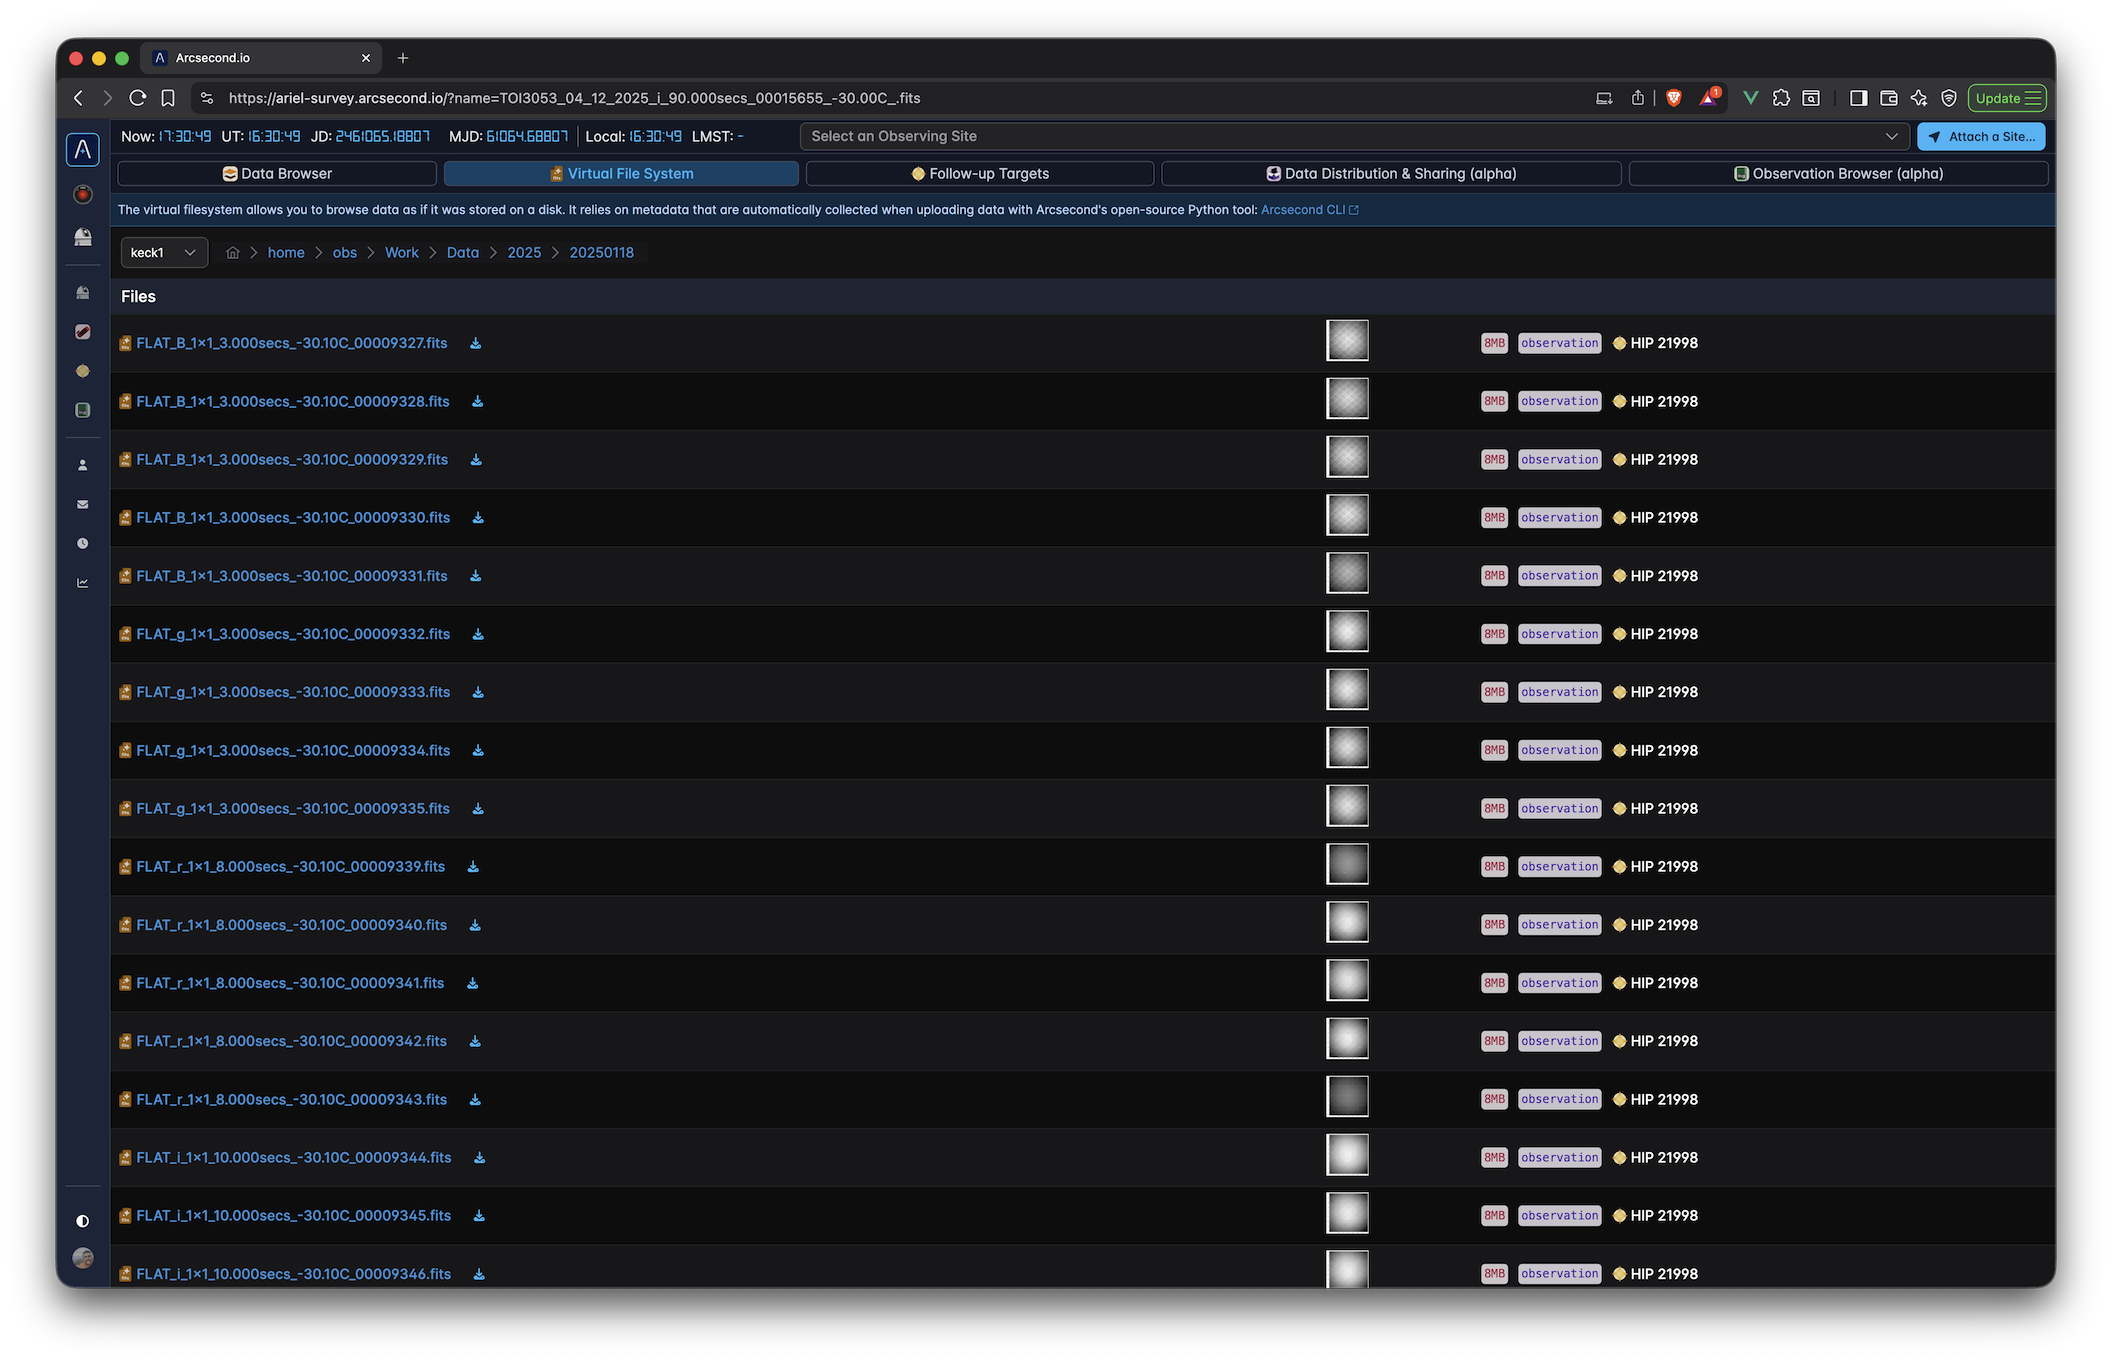Navigate to 2025 in breadcrumb
Screen dimensions: 2112x1362
524,253
